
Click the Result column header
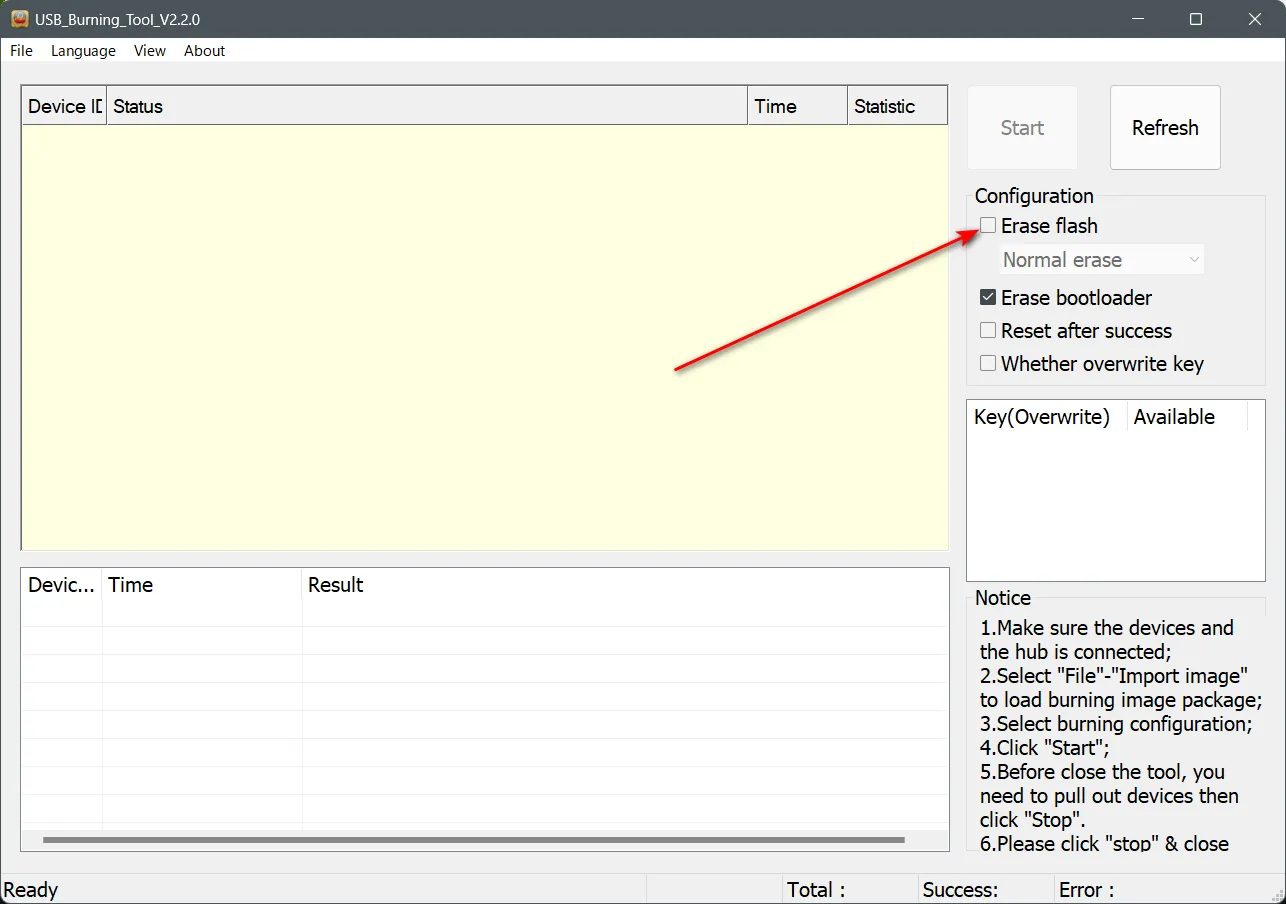(x=625, y=585)
